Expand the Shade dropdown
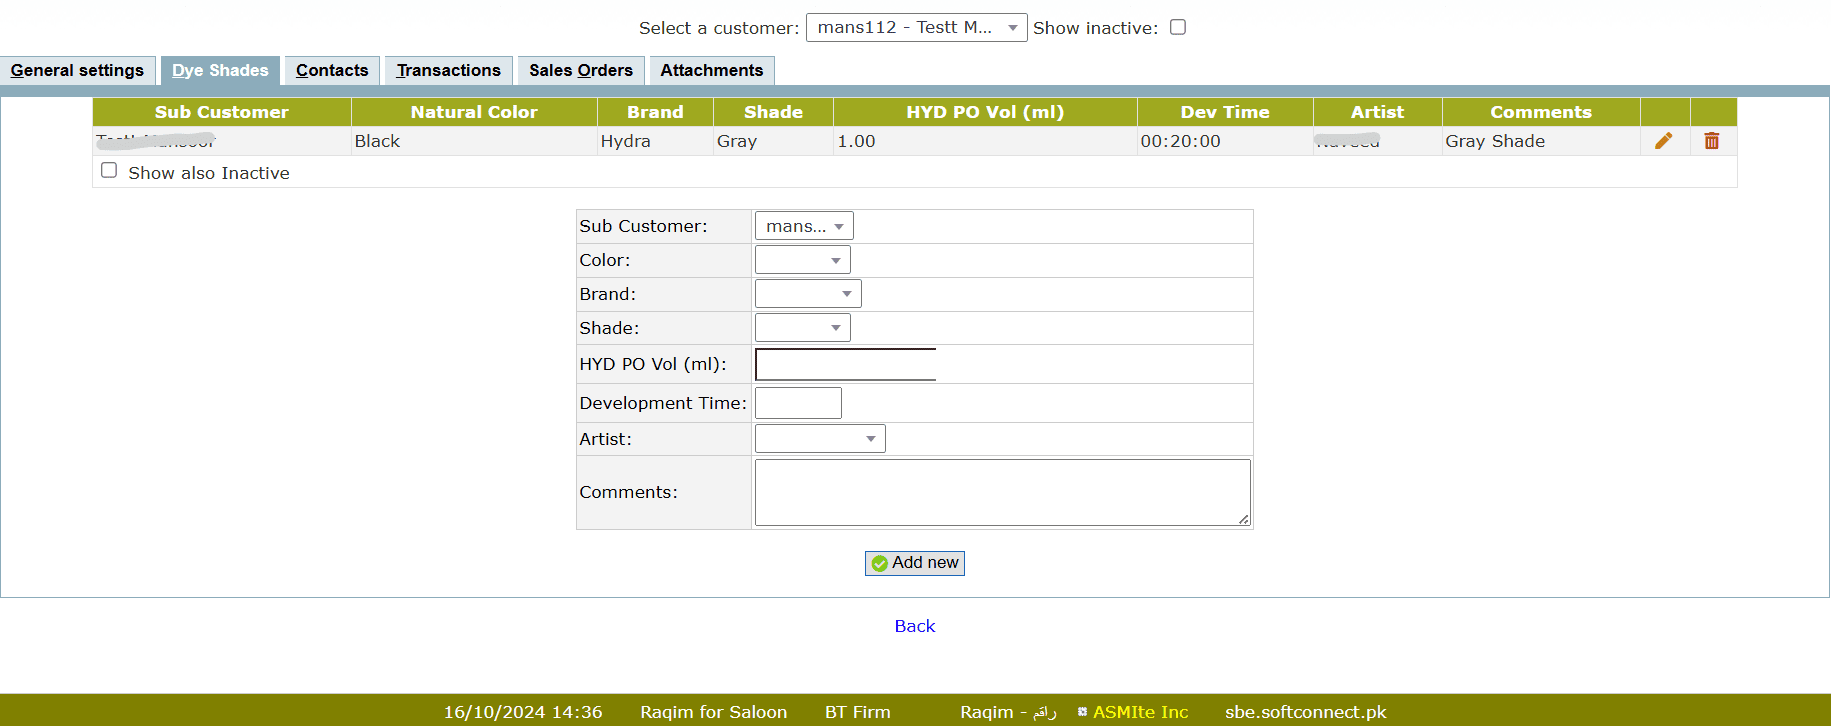The width and height of the screenshot is (1831, 726). [x=802, y=328]
